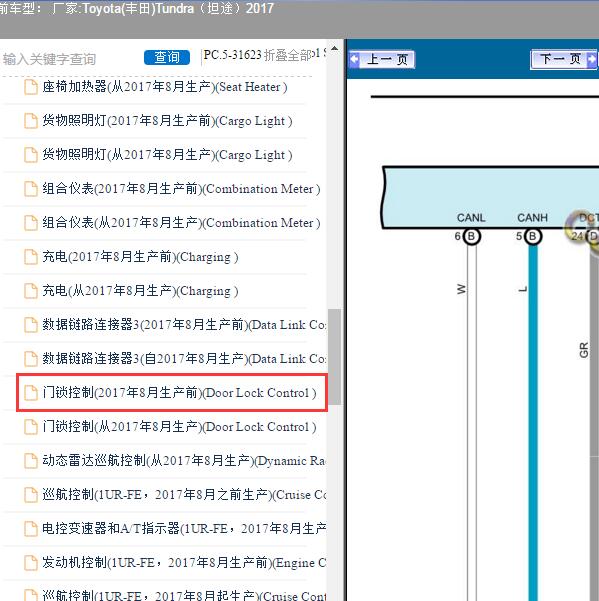The height and width of the screenshot is (601, 599).
Task: Click document icon beside 发动机控制 entry
Action: tap(31, 563)
